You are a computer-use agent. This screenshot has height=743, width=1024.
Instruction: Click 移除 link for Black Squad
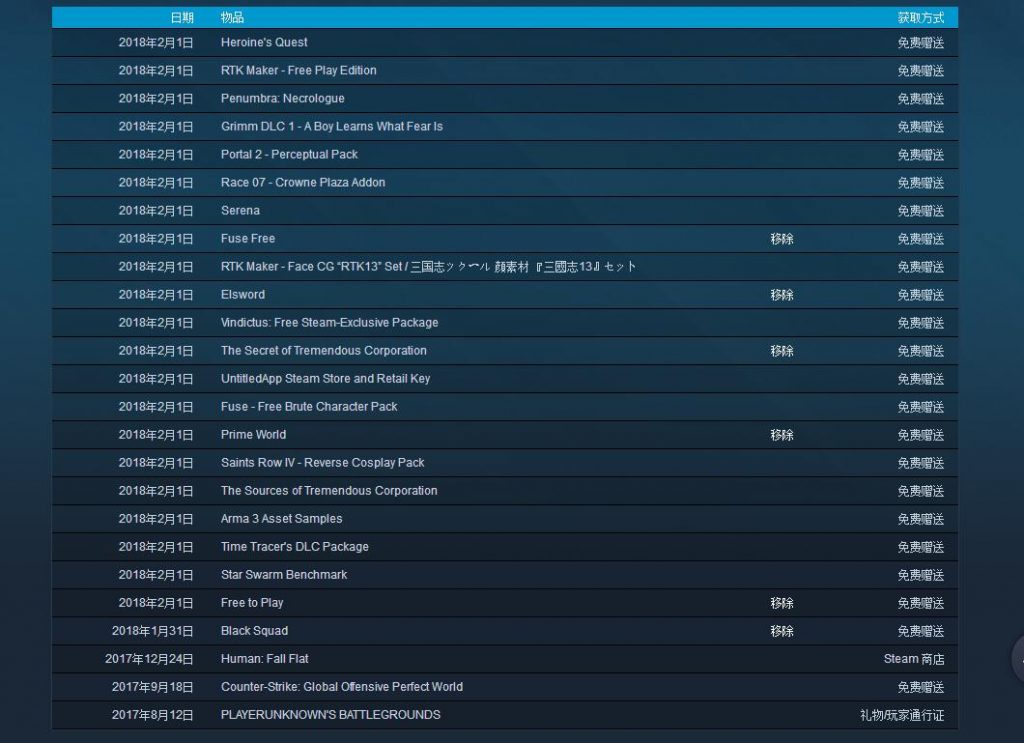pos(782,631)
